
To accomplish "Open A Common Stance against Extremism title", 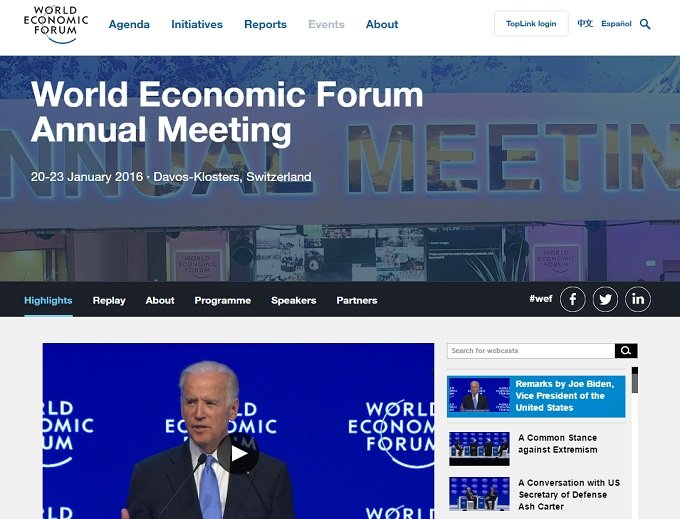I will [558, 444].
